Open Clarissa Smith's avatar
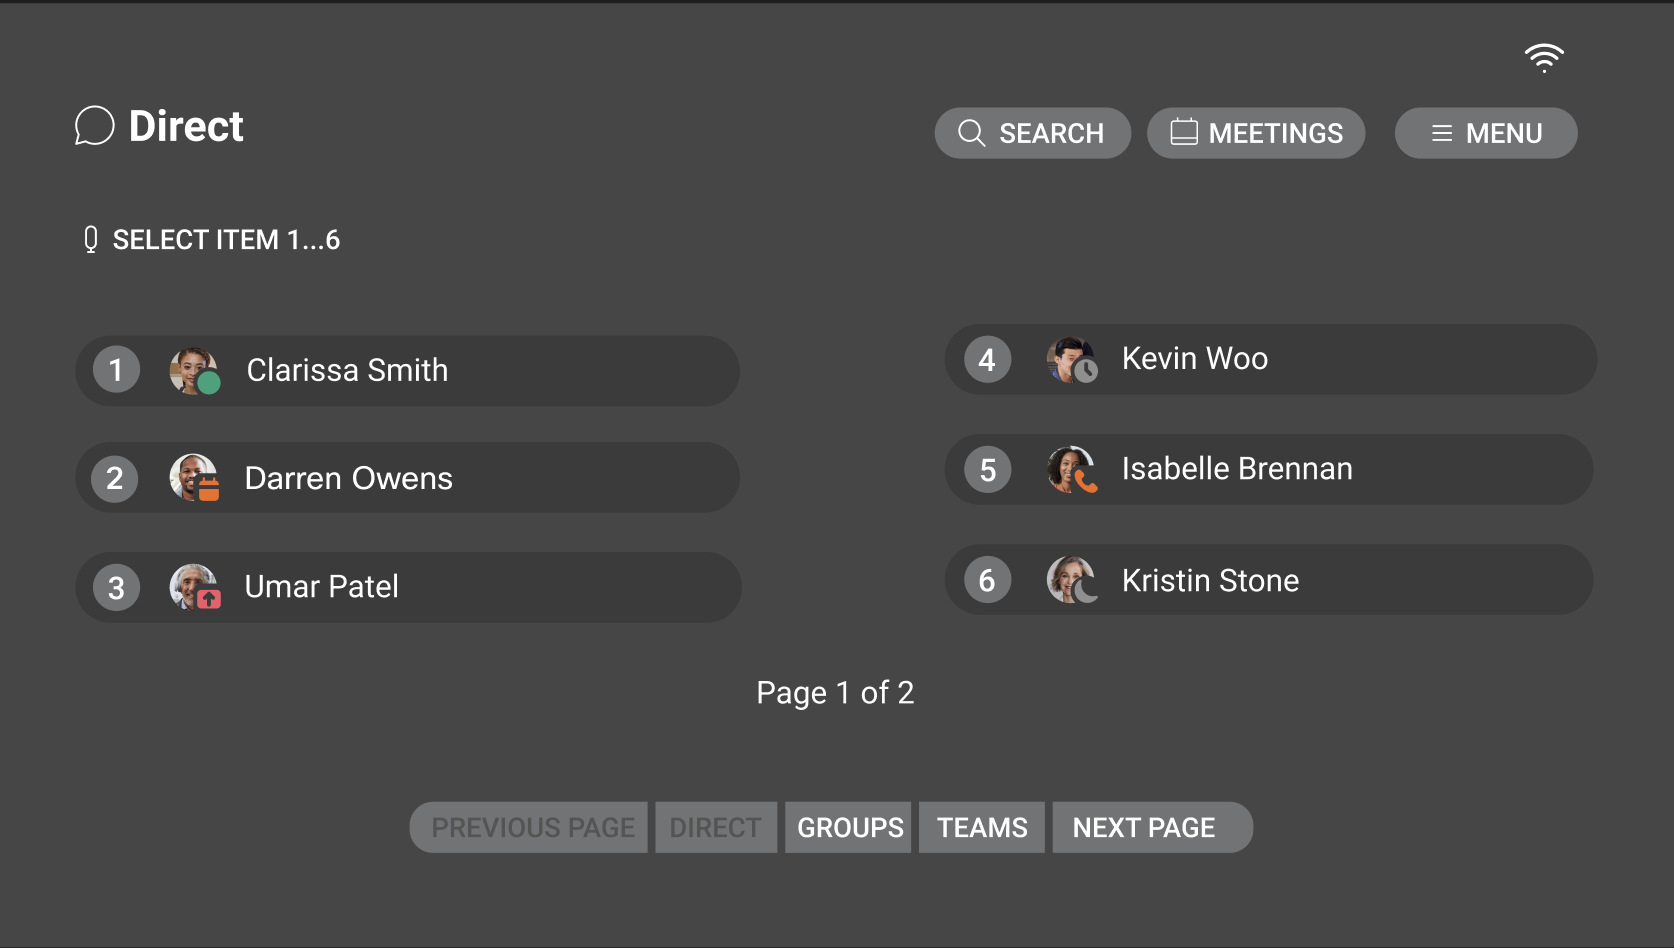The width and height of the screenshot is (1674, 948). coord(194,371)
